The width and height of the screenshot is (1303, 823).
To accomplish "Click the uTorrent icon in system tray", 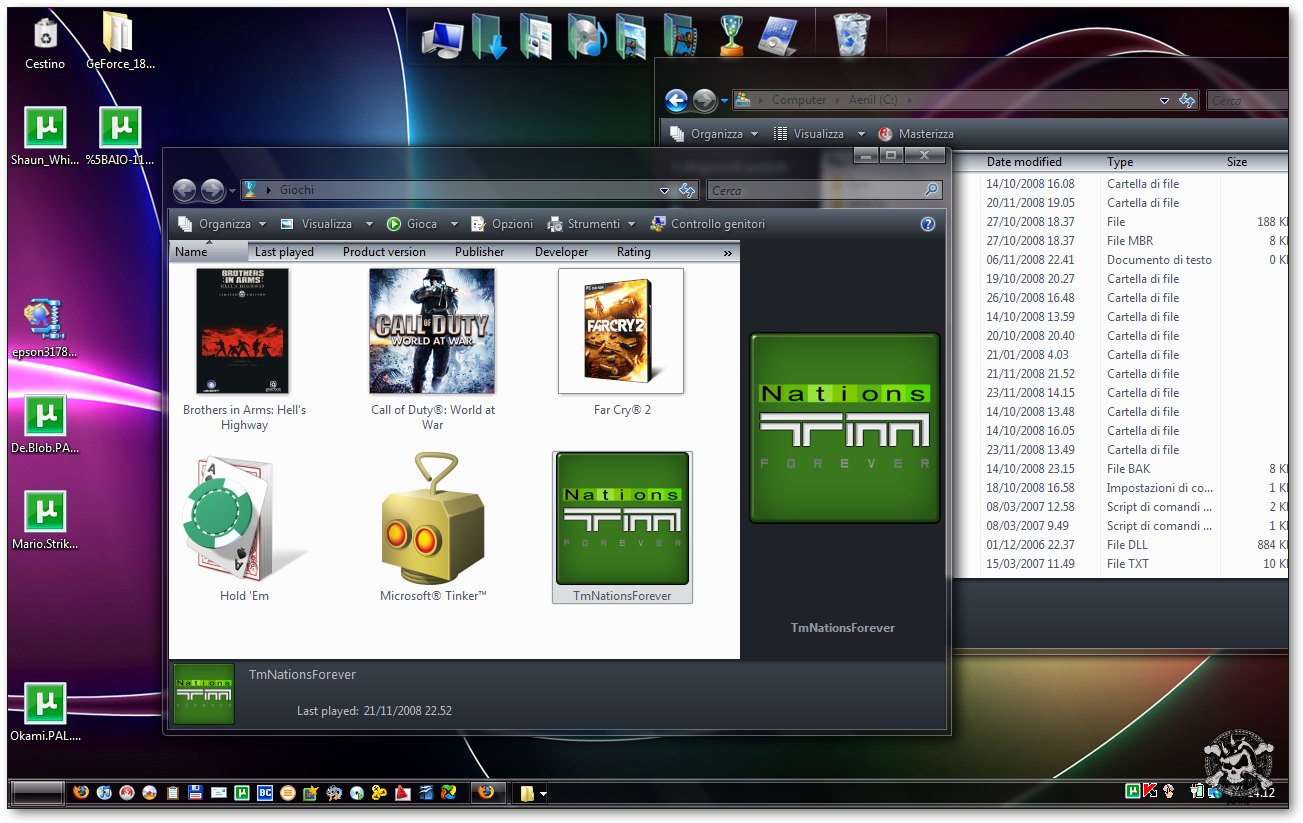I will pos(1133,791).
